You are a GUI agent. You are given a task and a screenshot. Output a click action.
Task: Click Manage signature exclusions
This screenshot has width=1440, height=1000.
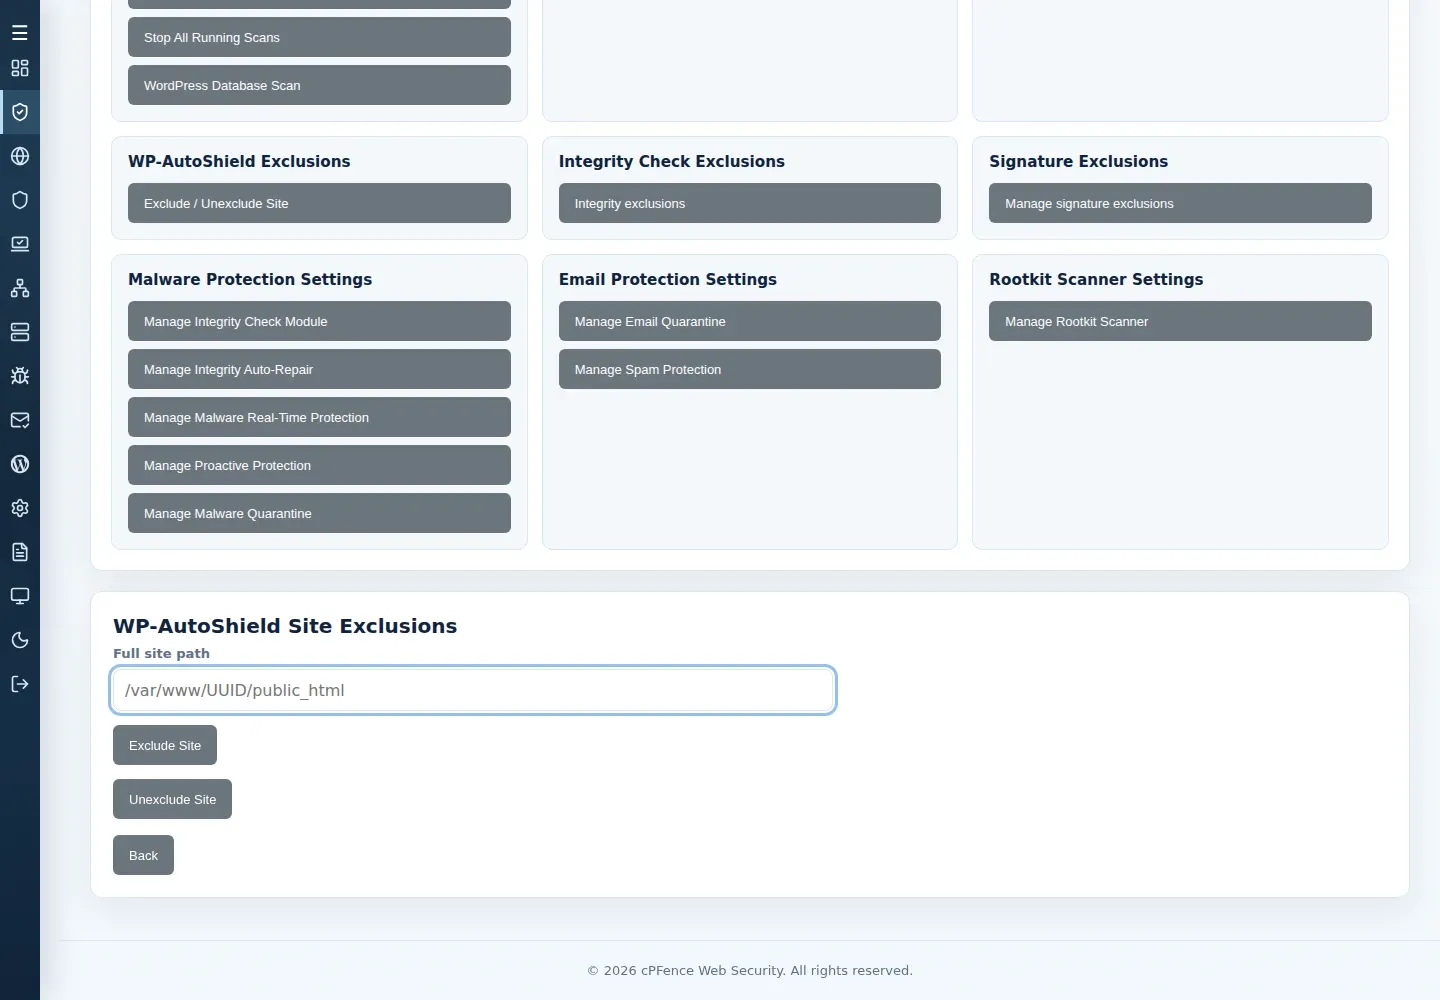click(1180, 203)
